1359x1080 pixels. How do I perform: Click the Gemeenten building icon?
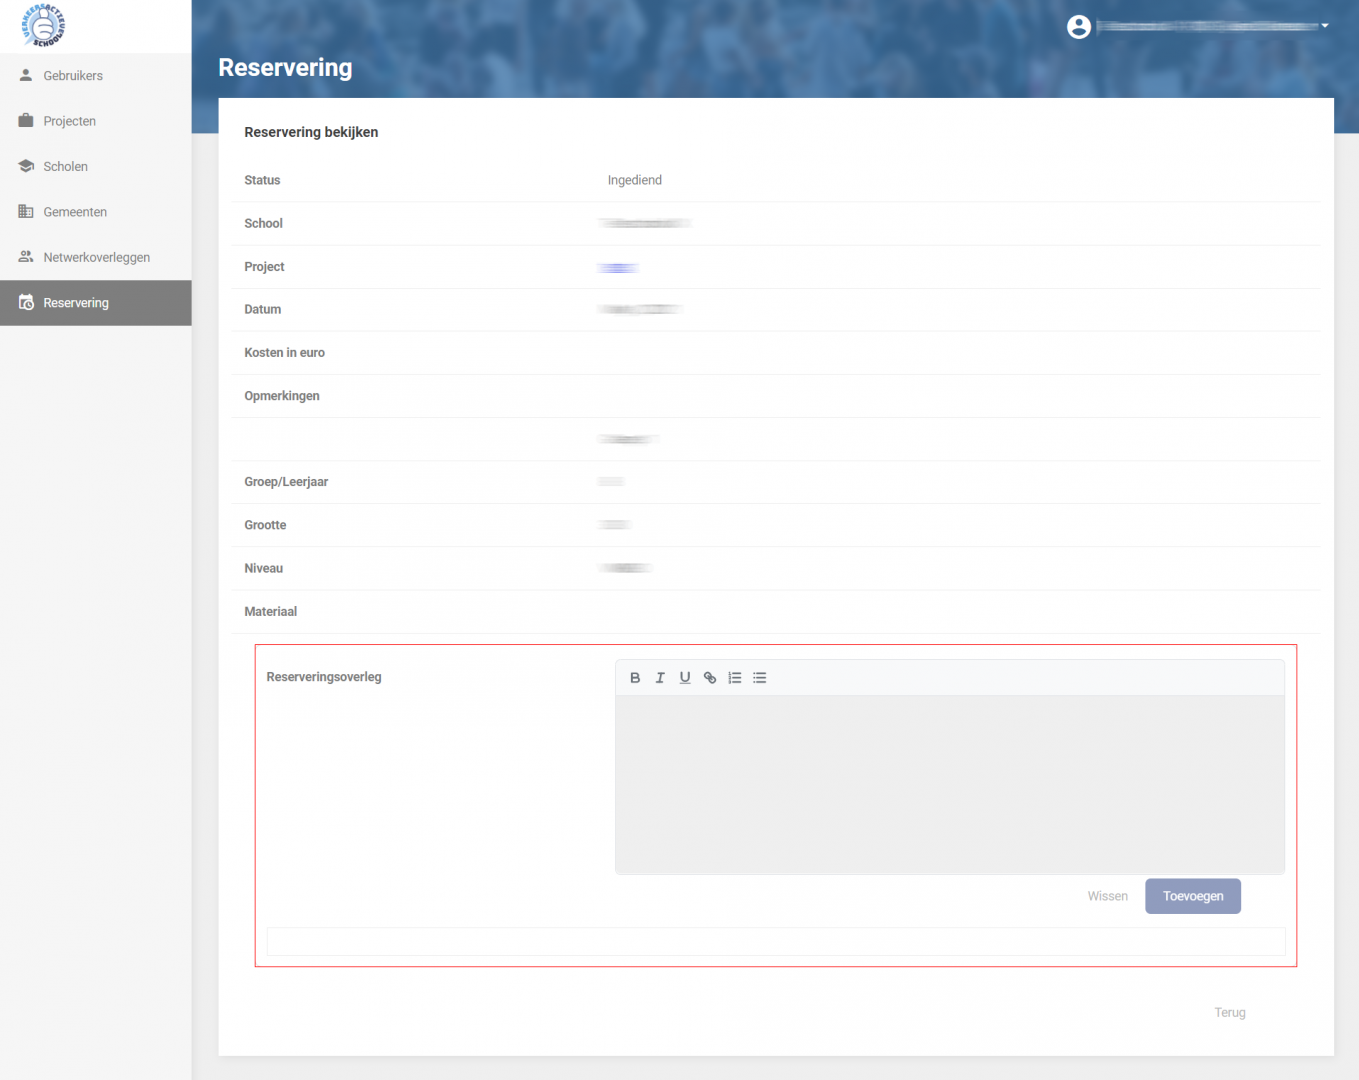tap(26, 211)
